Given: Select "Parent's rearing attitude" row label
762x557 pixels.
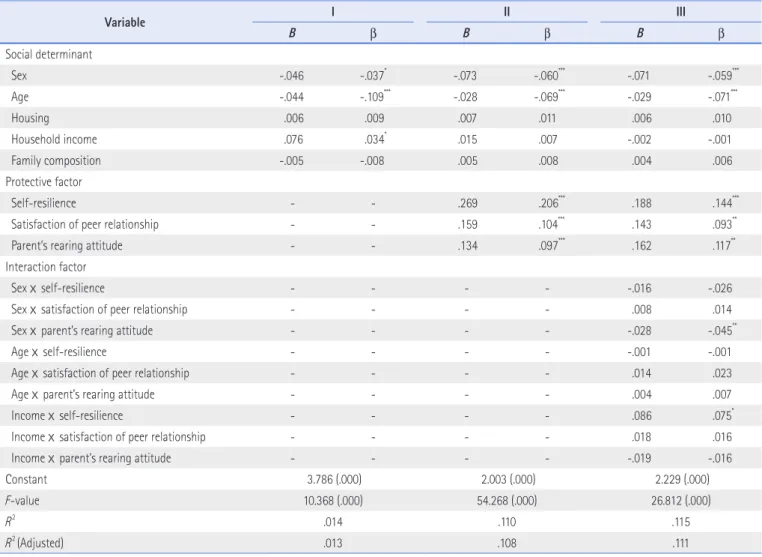Looking at the screenshot, I should (67, 245).
